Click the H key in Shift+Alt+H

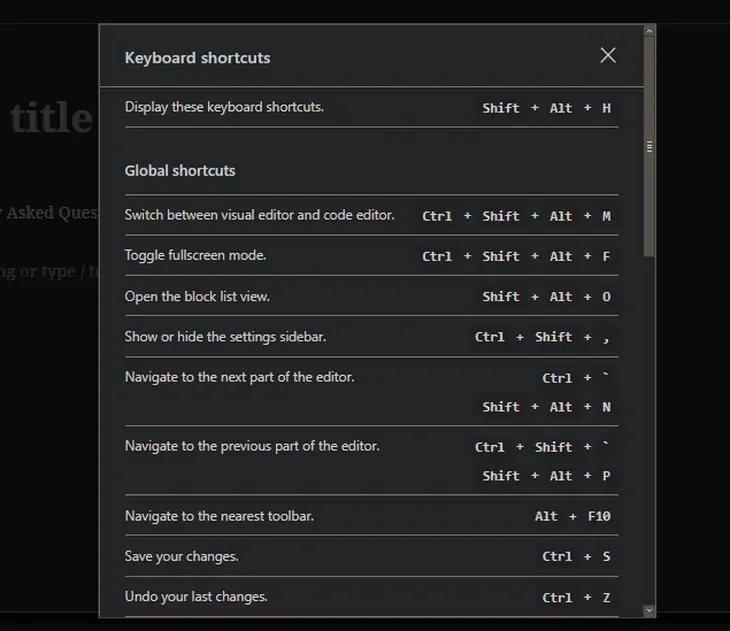click(x=606, y=108)
